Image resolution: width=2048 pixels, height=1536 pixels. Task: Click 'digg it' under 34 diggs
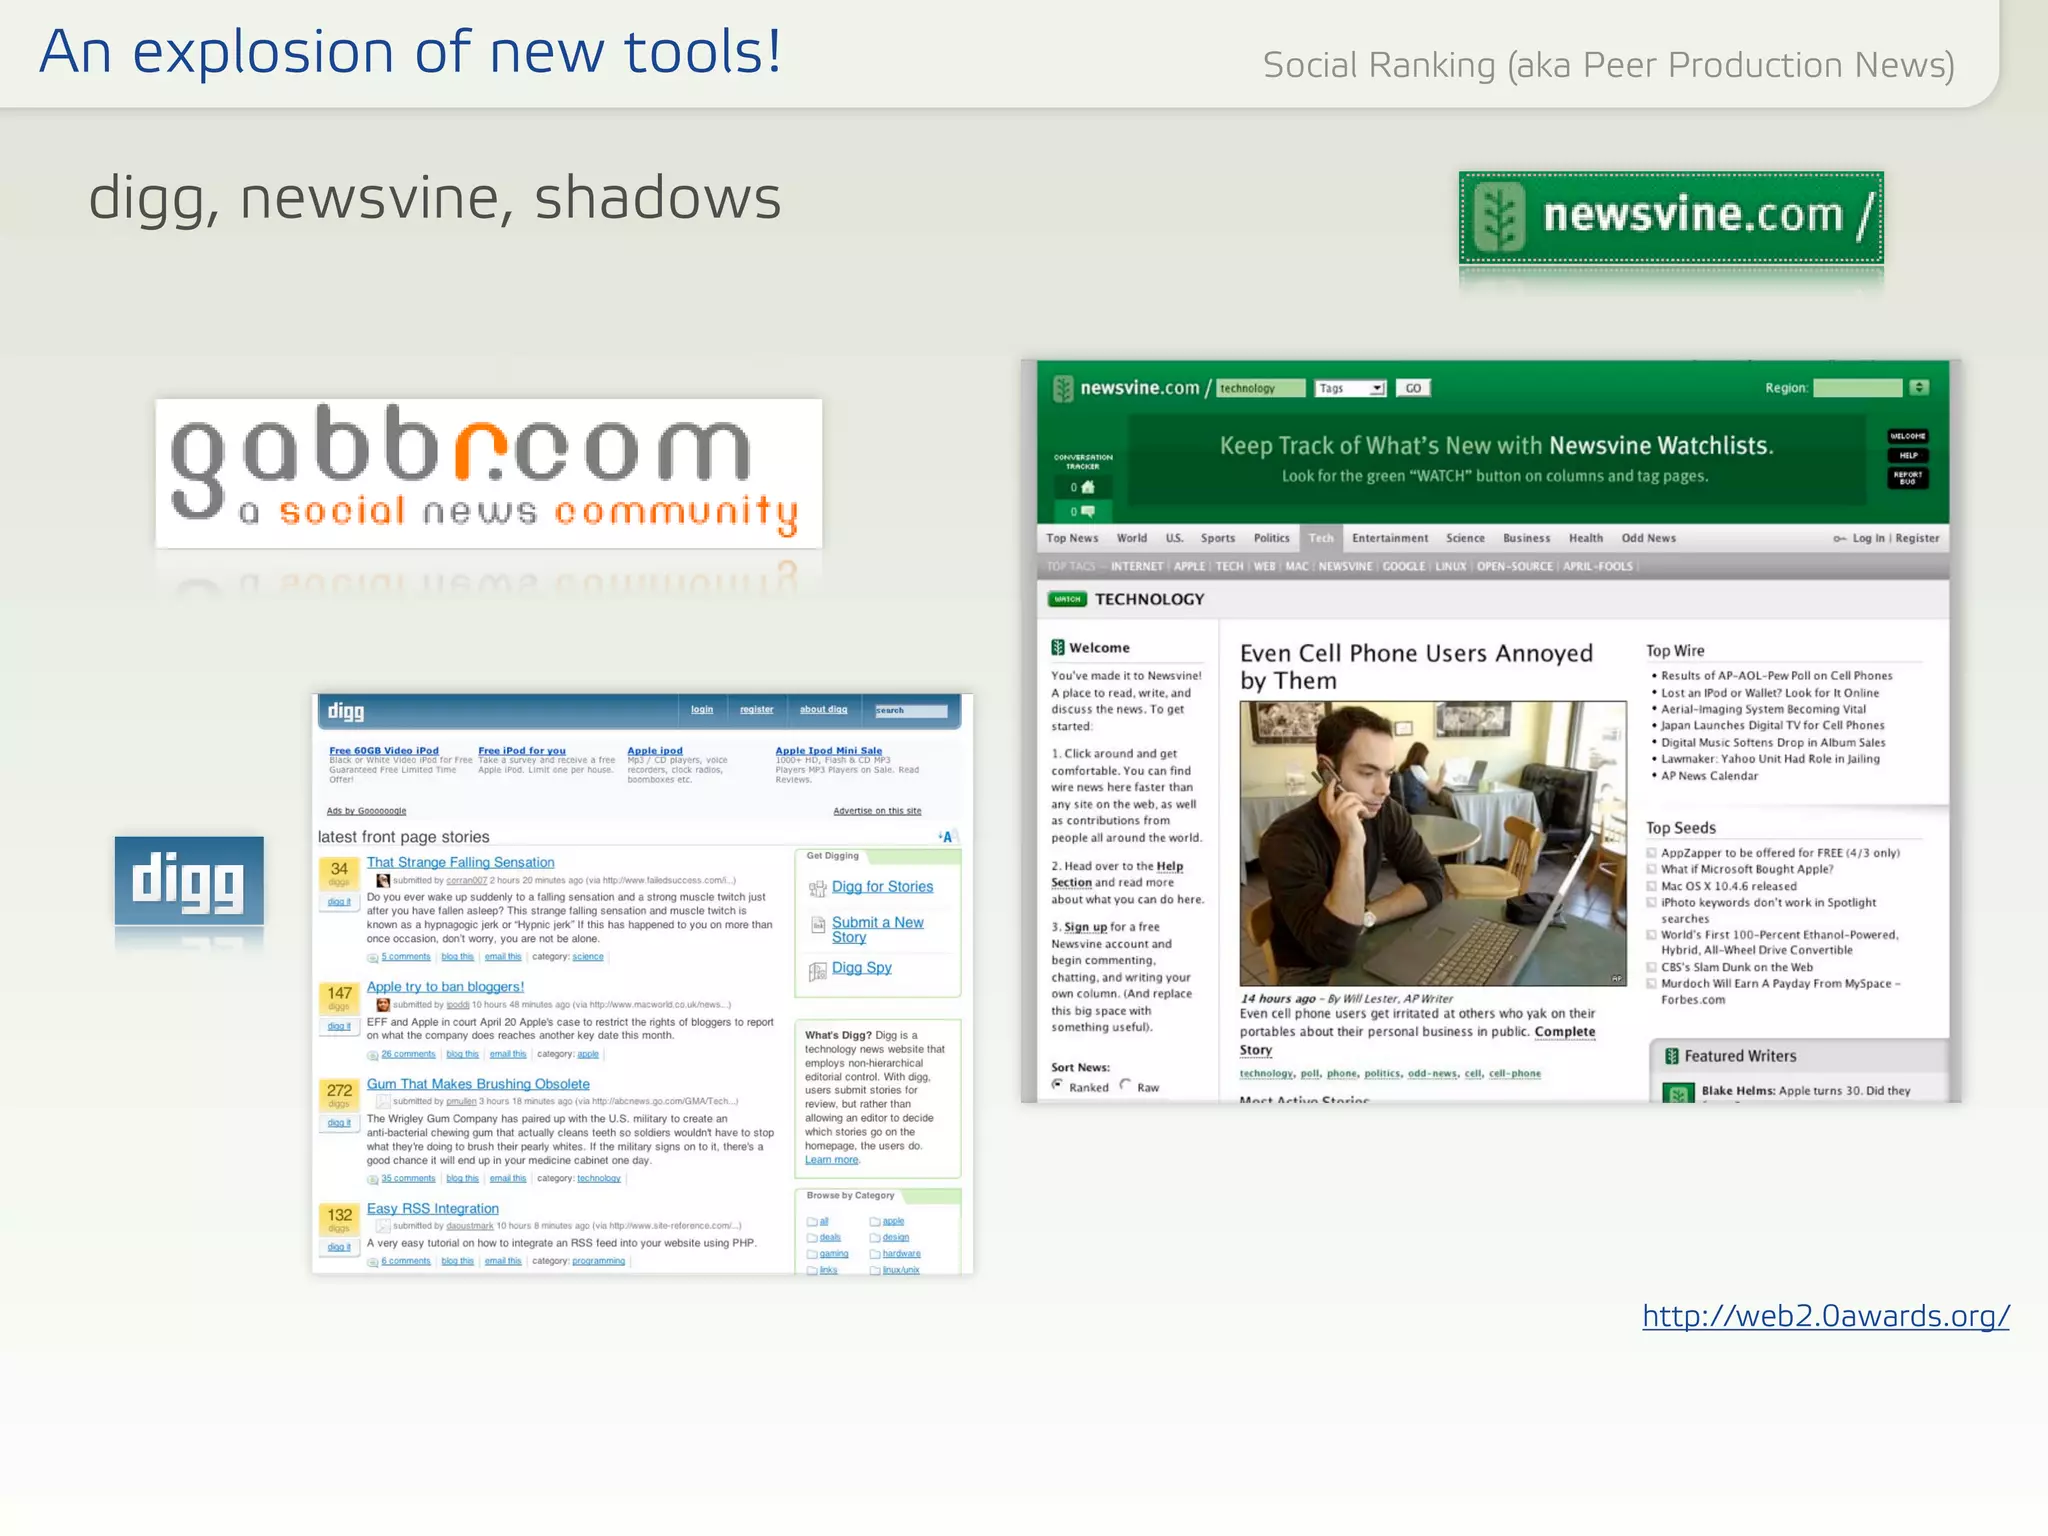[x=339, y=902]
